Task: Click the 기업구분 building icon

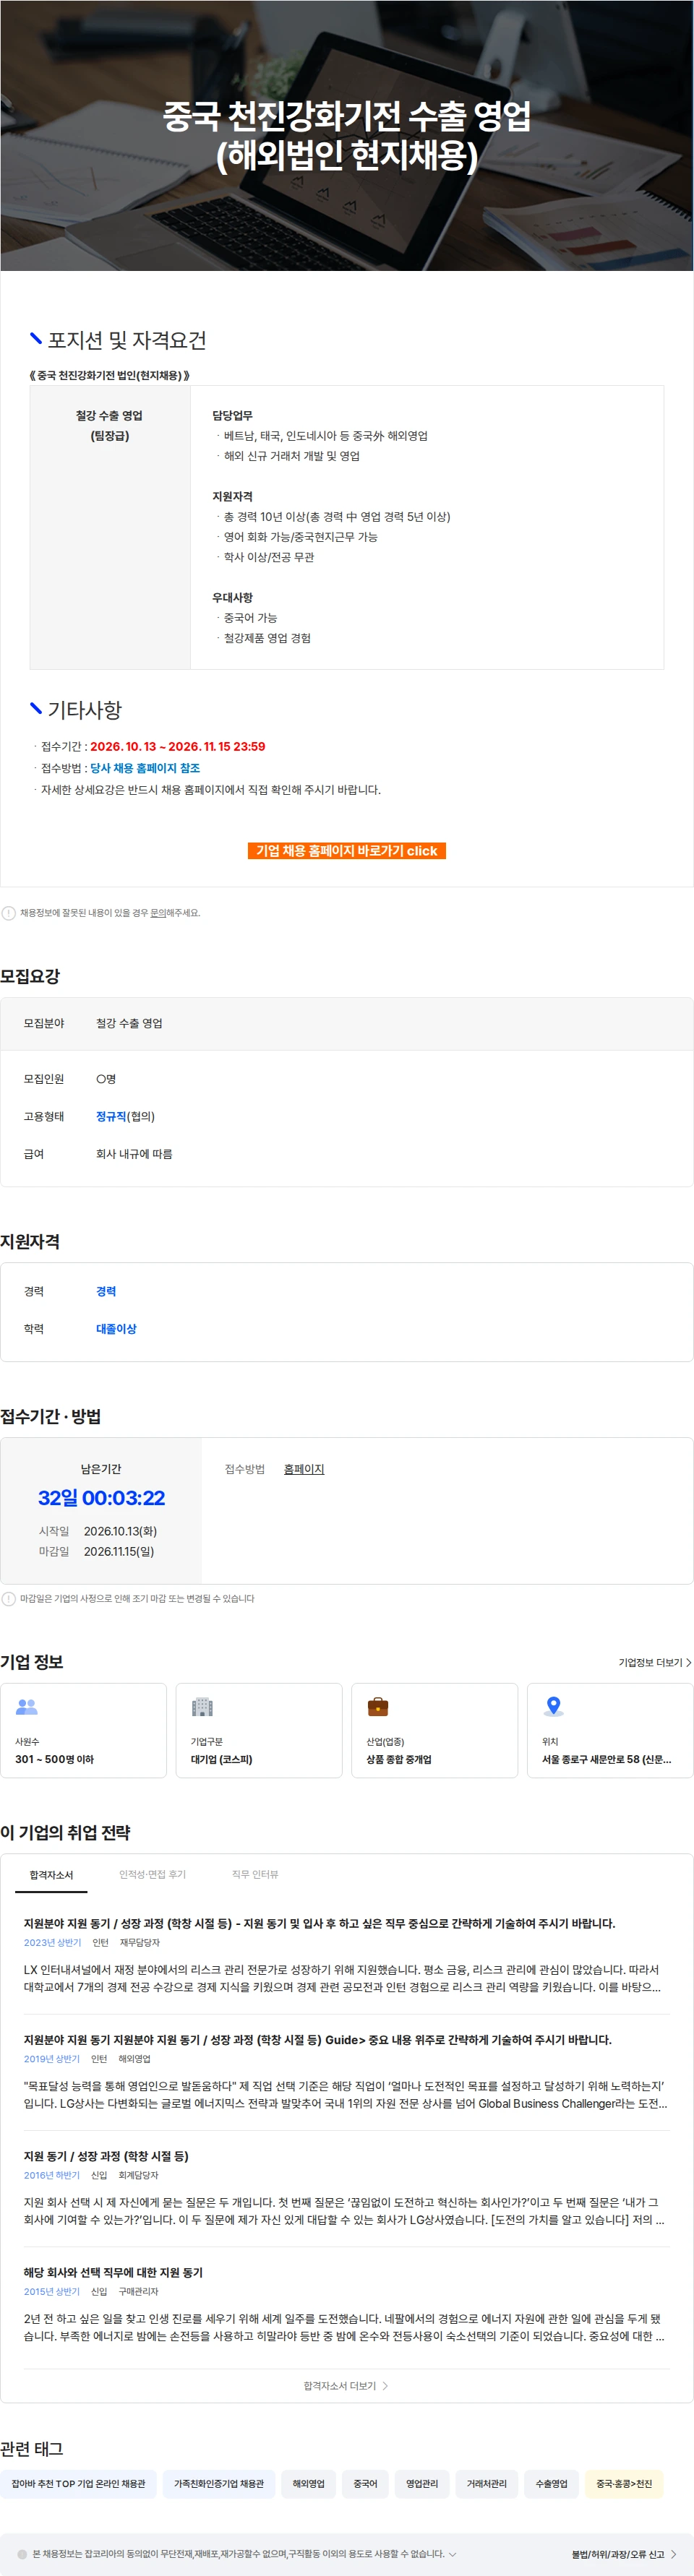Action: click(x=202, y=1707)
